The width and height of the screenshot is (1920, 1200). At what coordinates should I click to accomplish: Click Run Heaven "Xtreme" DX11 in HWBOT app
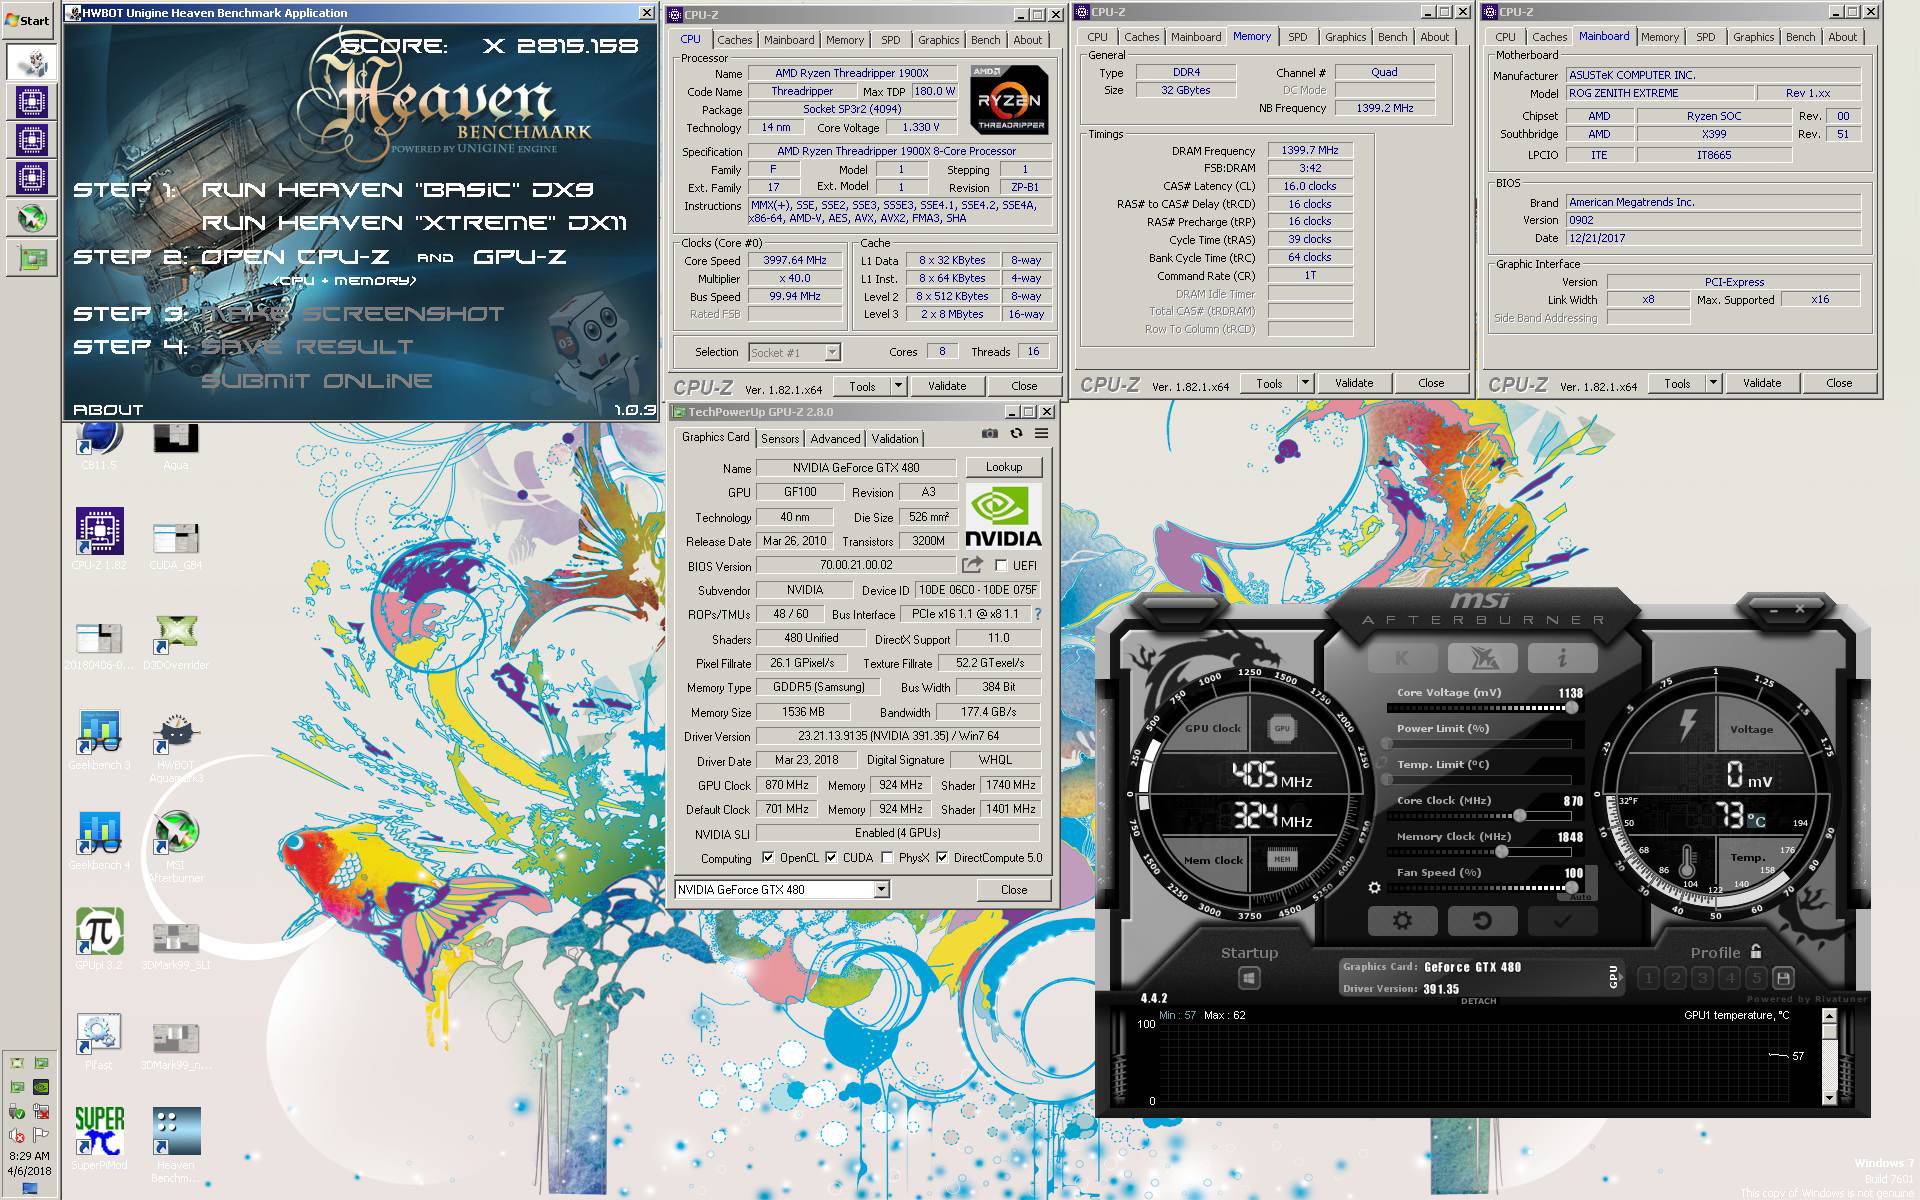[414, 223]
